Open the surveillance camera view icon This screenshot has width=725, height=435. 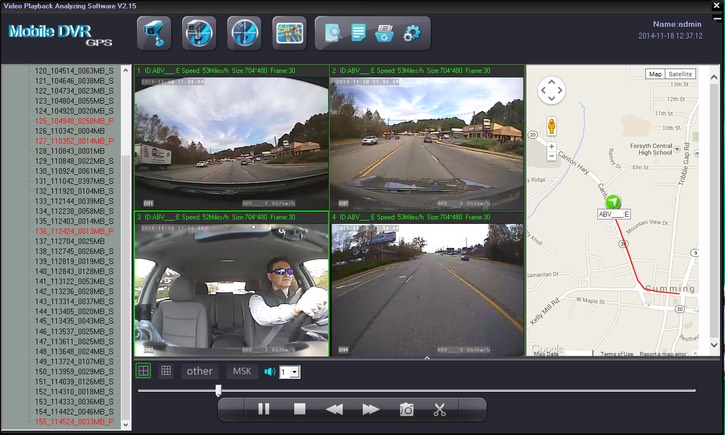coord(153,33)
